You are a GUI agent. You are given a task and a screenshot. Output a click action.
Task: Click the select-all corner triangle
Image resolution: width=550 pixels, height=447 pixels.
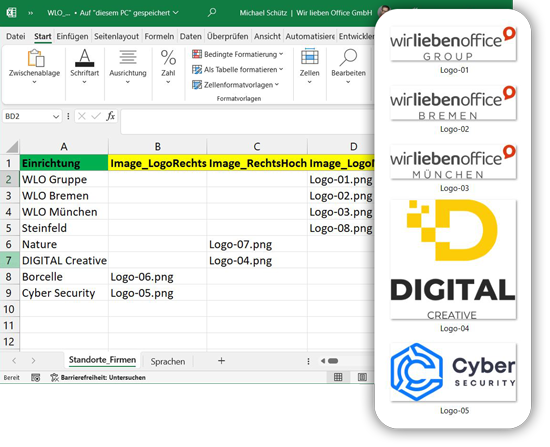pyautogui.click(x=12, y=147)
